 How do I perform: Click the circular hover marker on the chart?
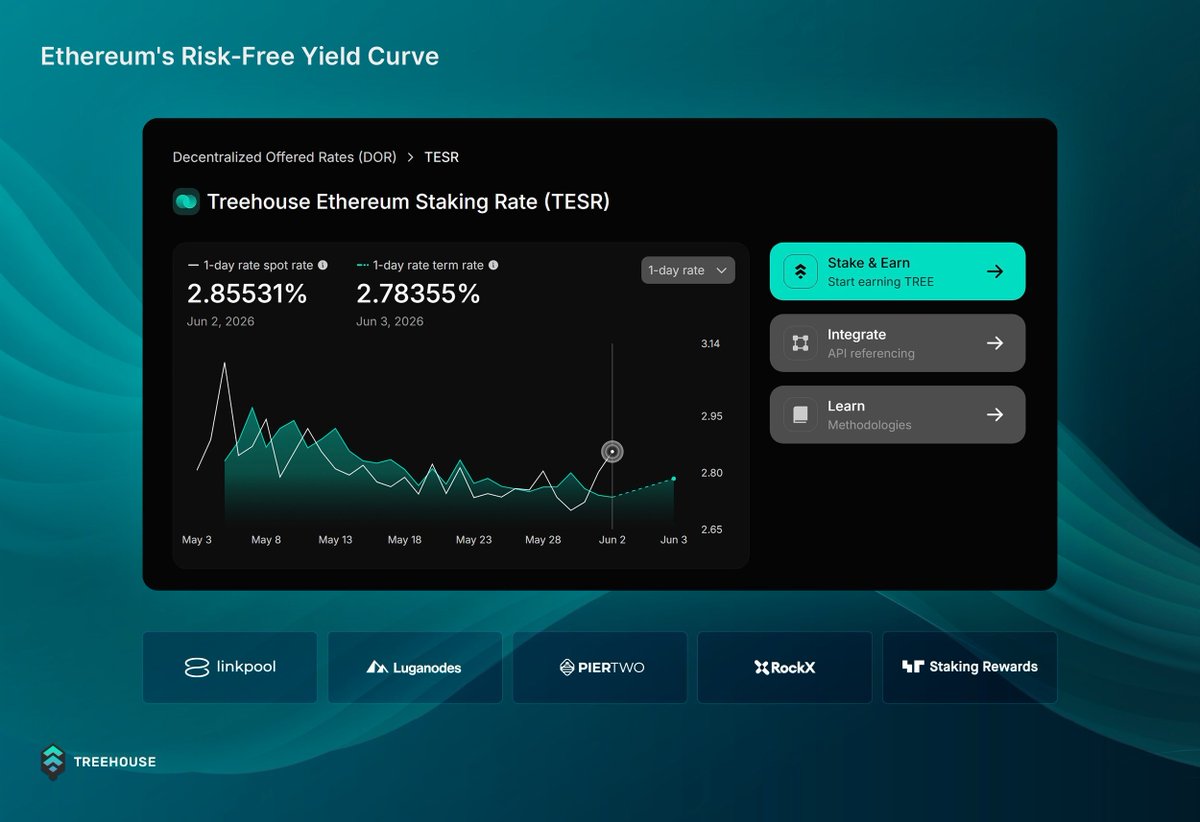[612, 452]
